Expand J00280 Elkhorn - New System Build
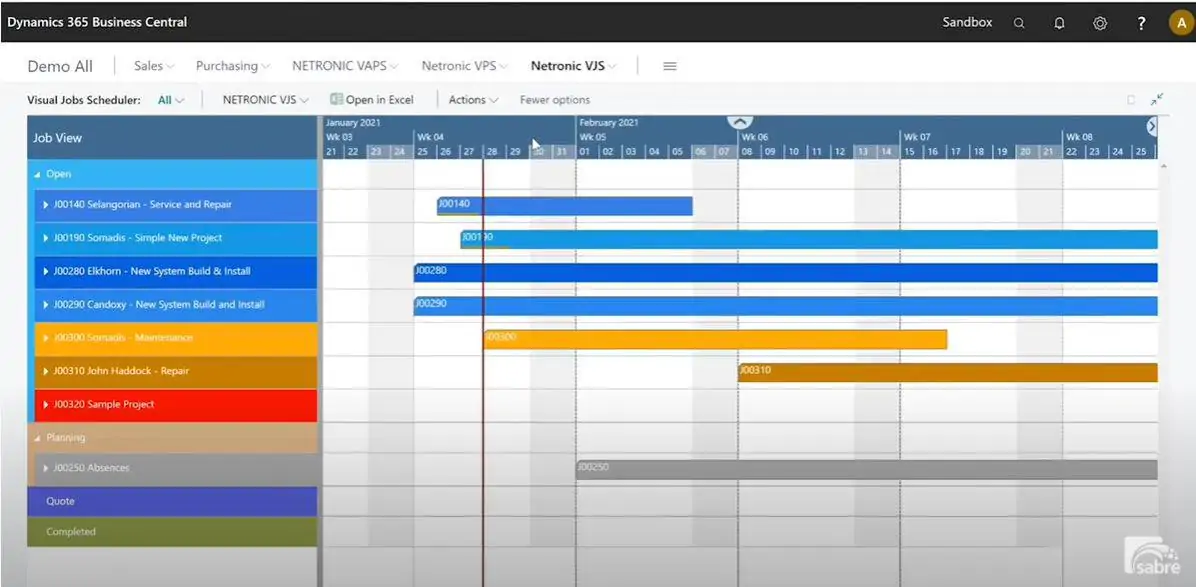1196x587 pixels. click(x=47, y=271)
